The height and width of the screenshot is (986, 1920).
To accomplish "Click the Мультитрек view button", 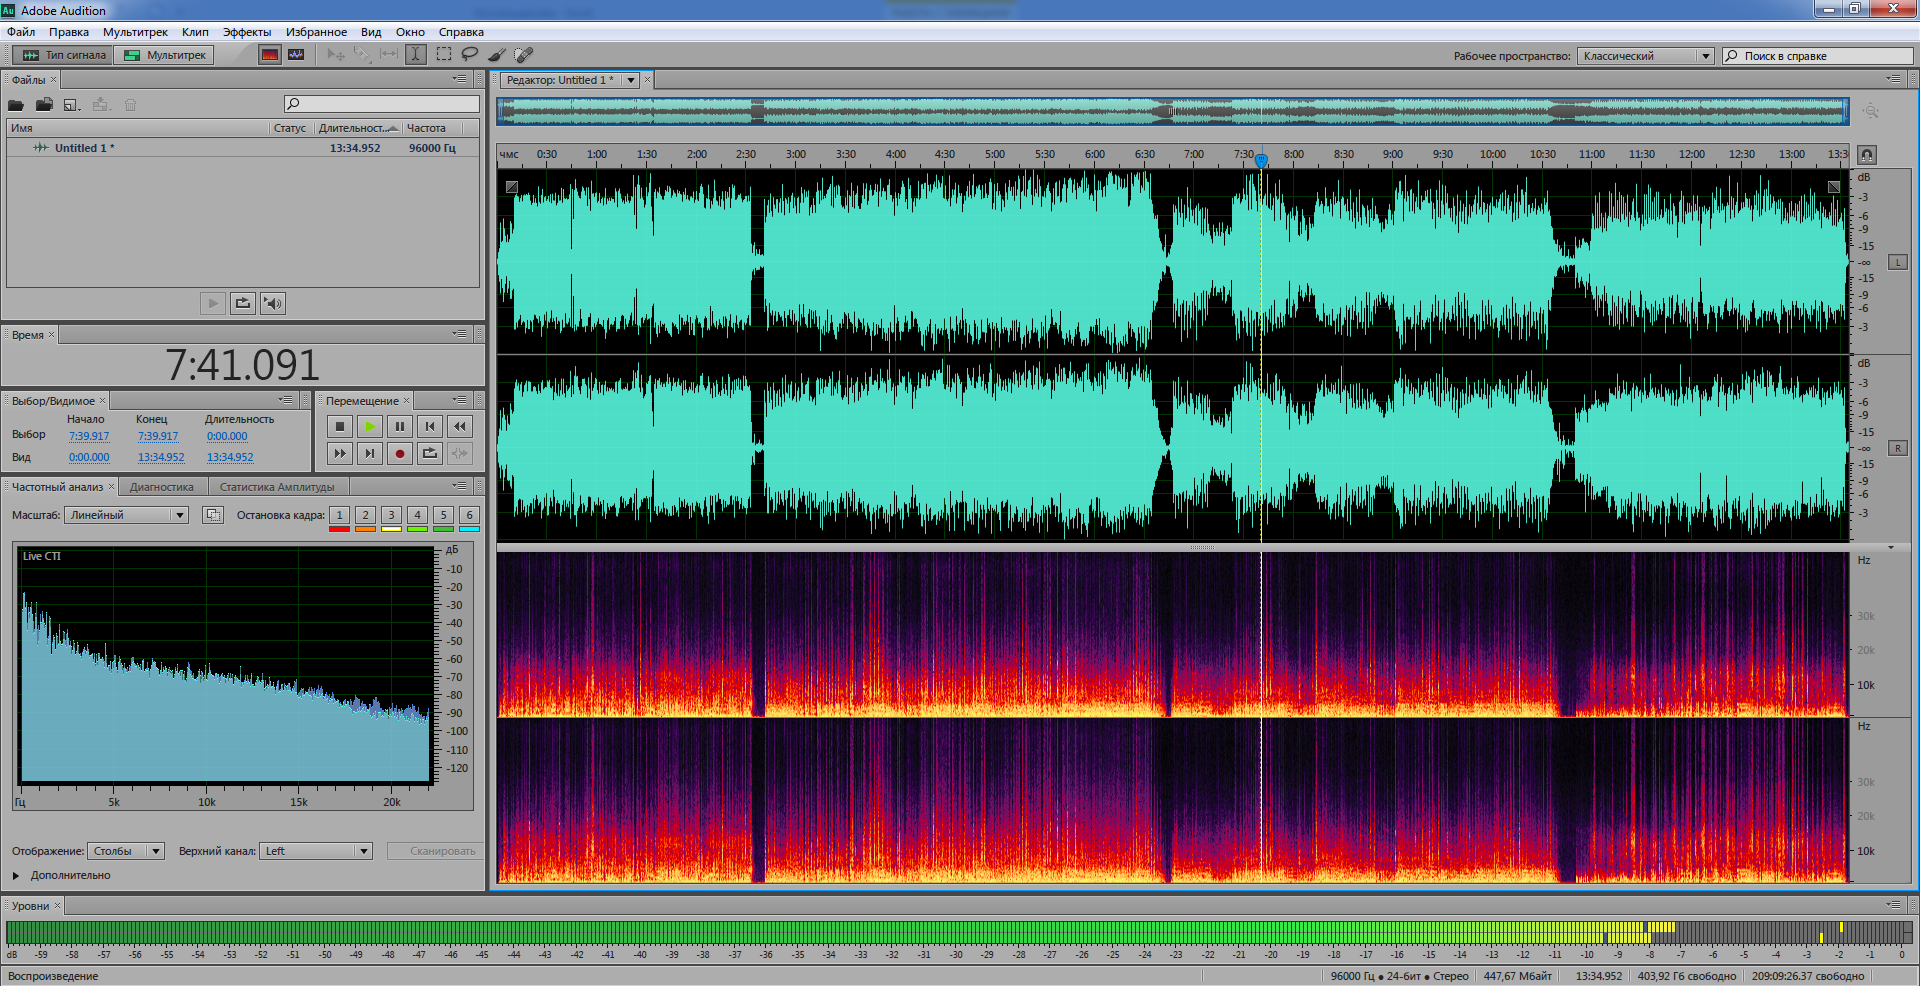I will coord(166,55).
